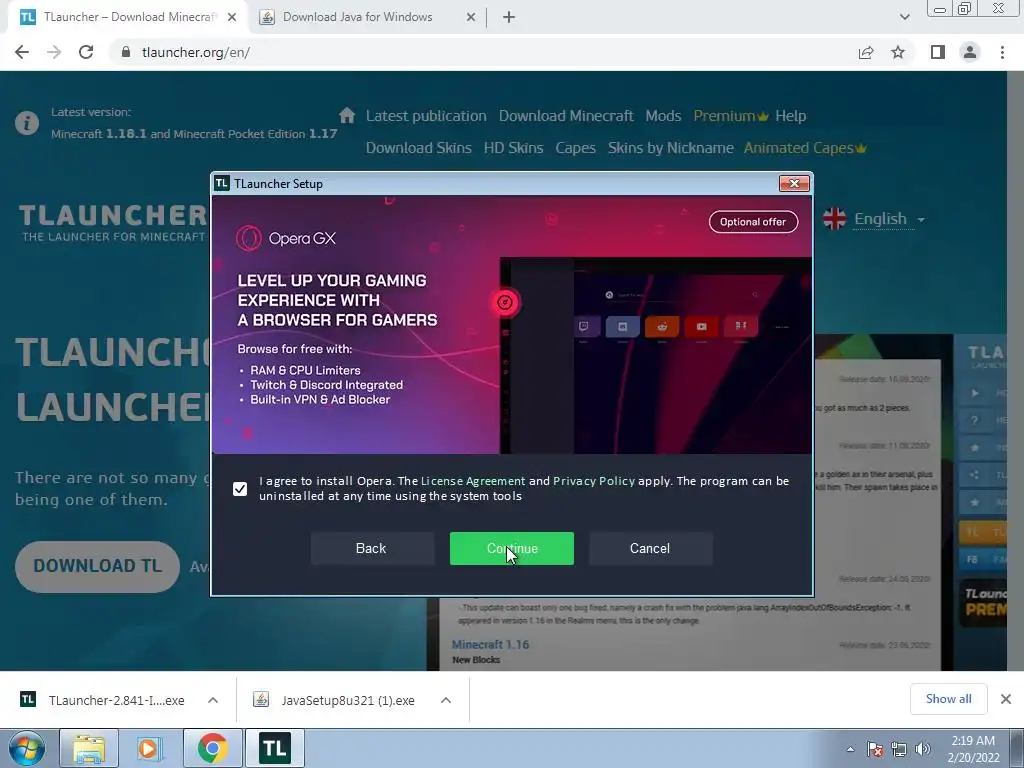The height and width of the screenshot is (768, 1024).
Task: Open Download Skins menu item
Action: point(419,148)
